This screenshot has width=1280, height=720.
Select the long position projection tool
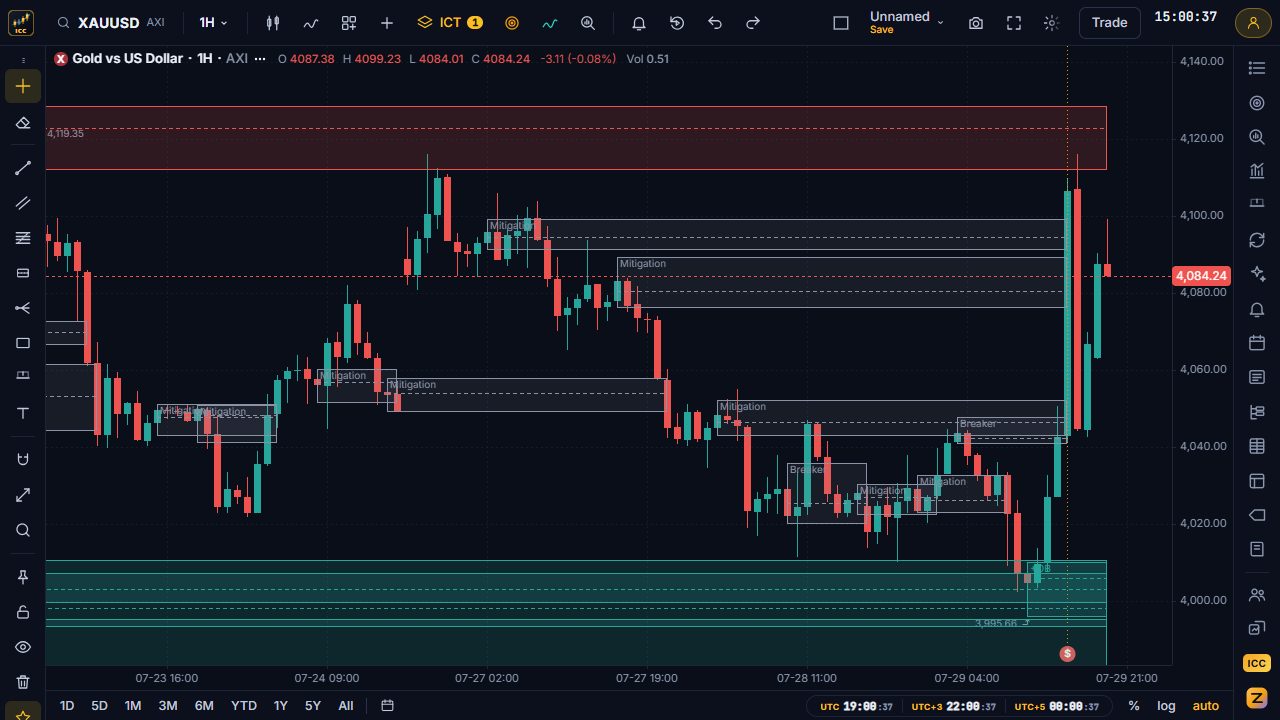tap(23, 378)
